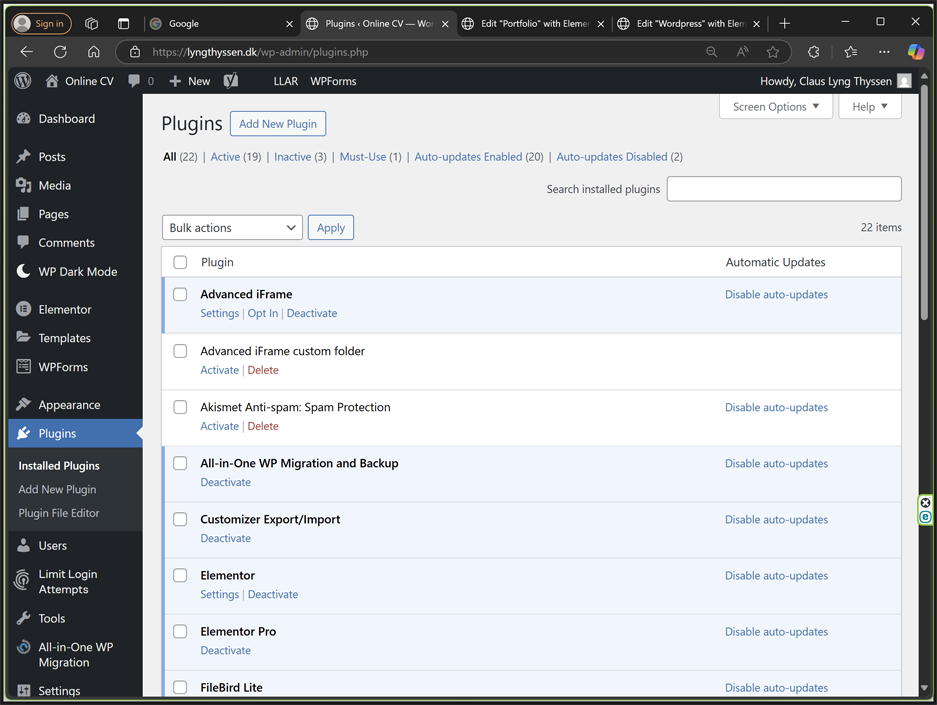
Task: Toggle the select-all Plugin header checkbox
Action: (x=180, y=263)
